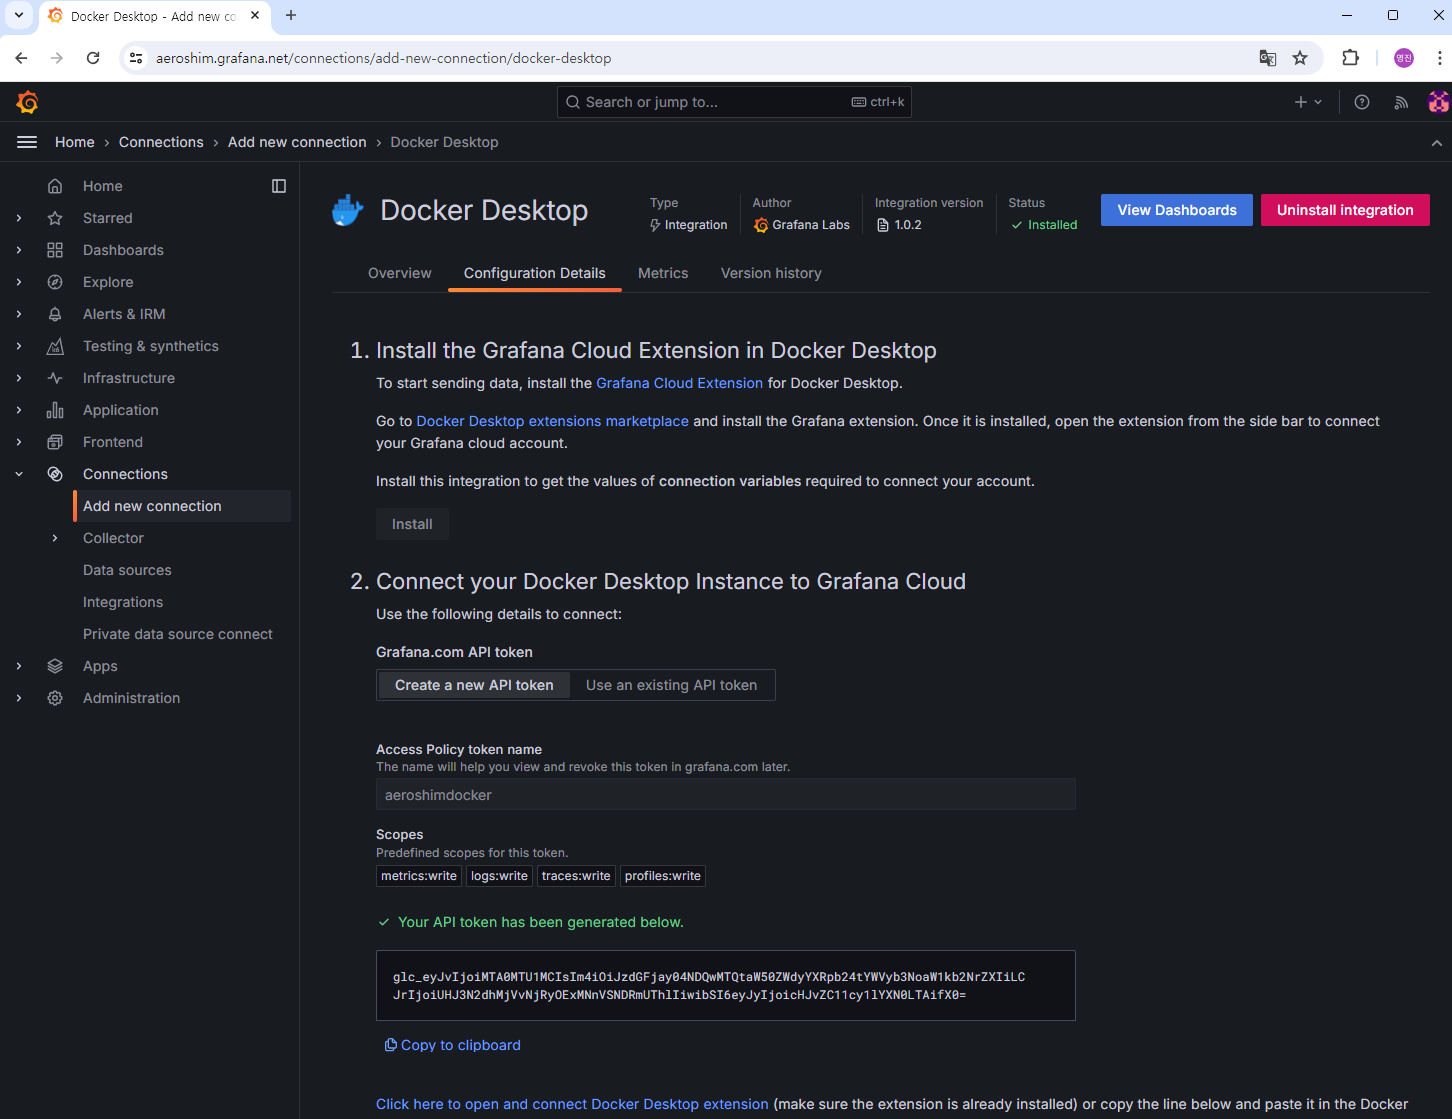Select Use an existing API token option

pyautogui.click(x=671, y=685)
